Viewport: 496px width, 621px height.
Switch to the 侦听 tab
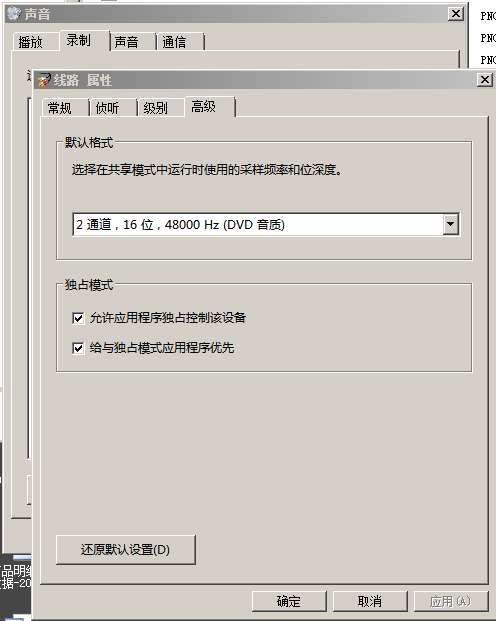point(113,108)
